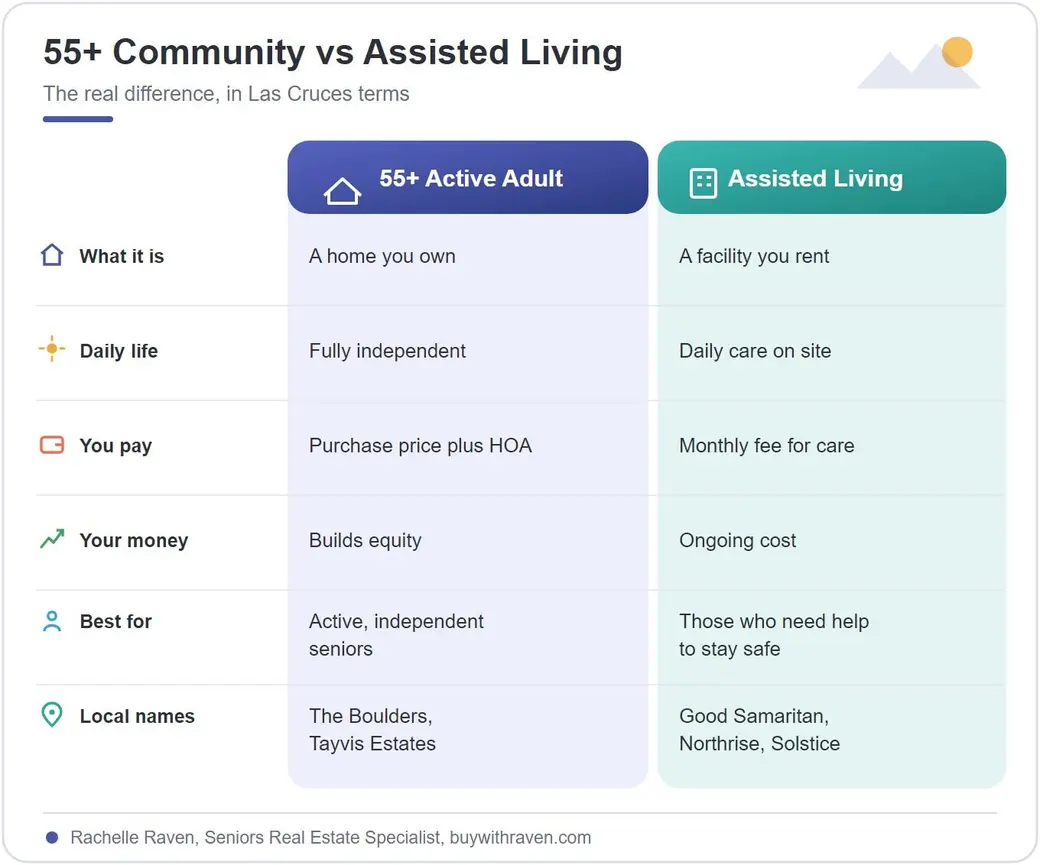The height and width of the screenshot is (865, 1040).
Task: Click the 55+ Community vs Assisted Living title
Action: coord(333,52)
